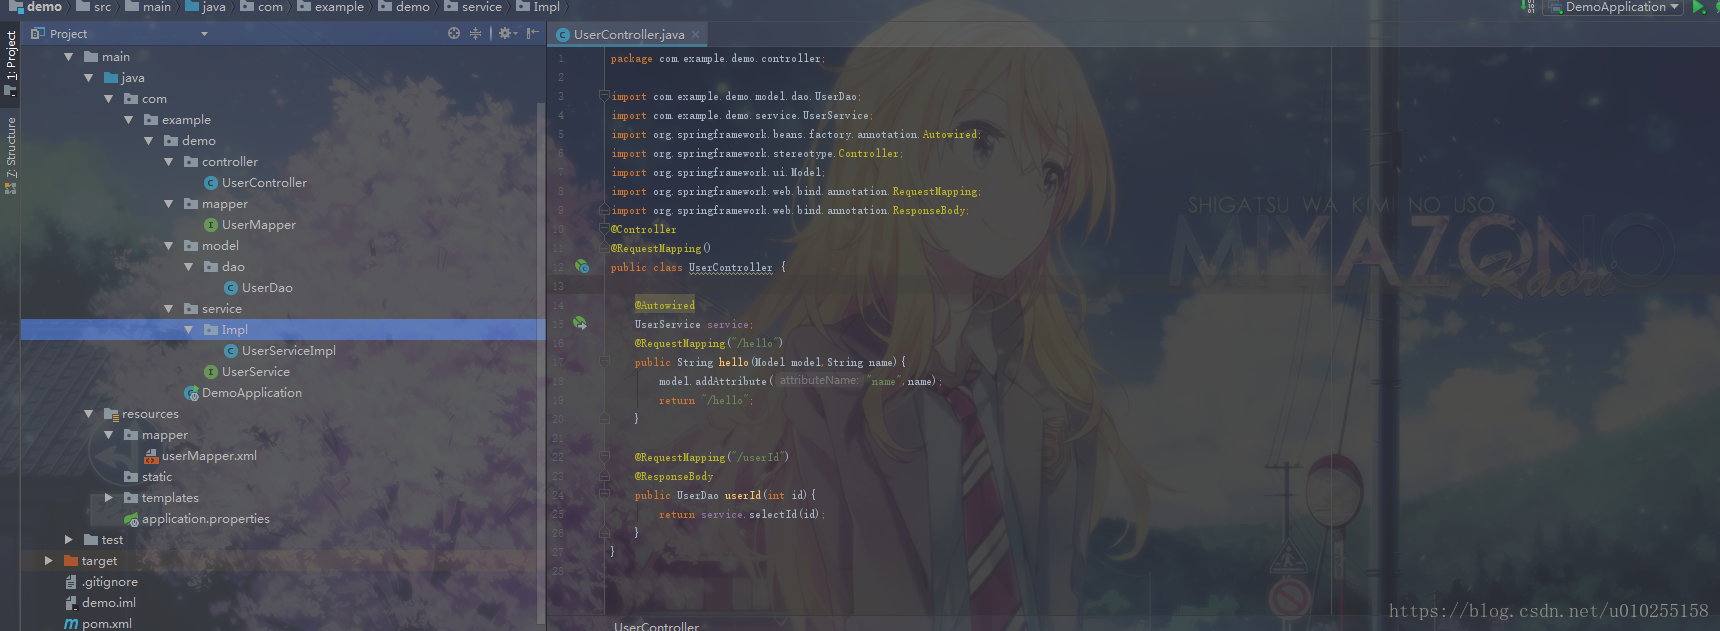Viewport: 1720px width, 631px height.
Task: Click the UserController breadcrumb below the editor
Action: (656, 626)
